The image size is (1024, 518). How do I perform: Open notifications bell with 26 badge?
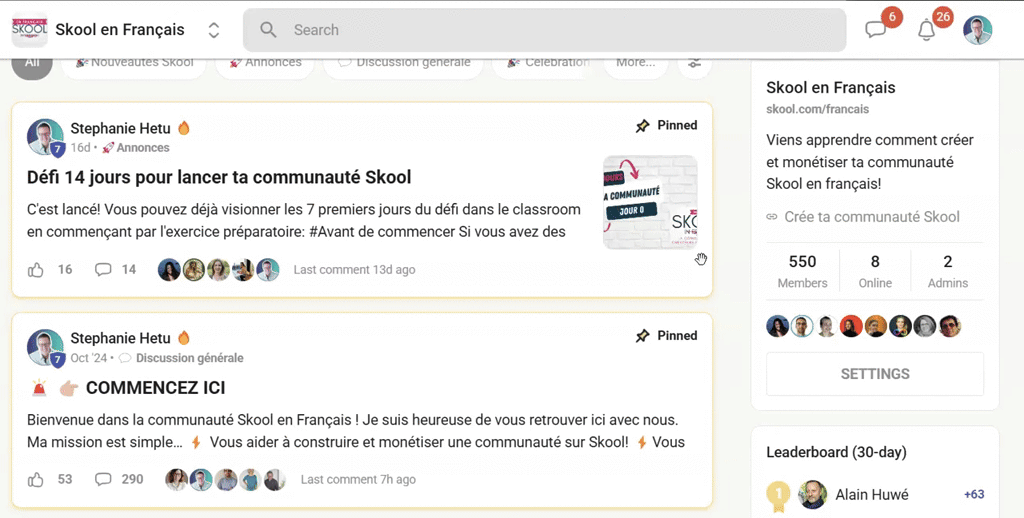(926, 30)
